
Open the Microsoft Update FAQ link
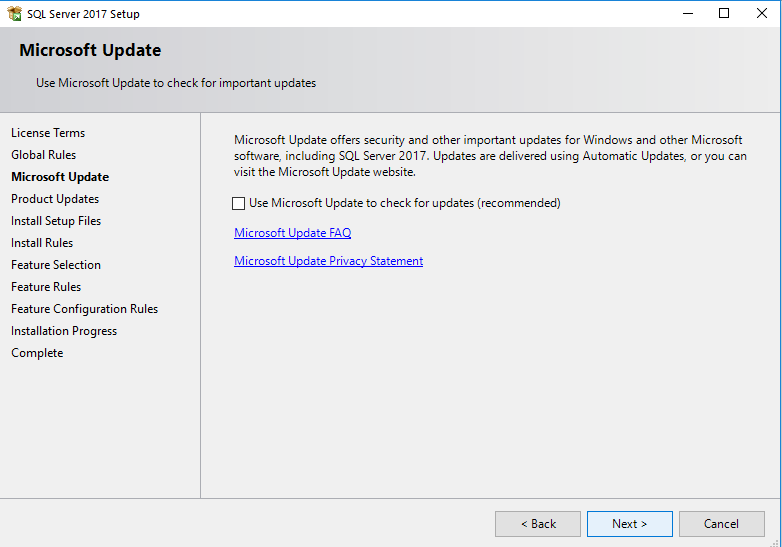click(292, 233)
